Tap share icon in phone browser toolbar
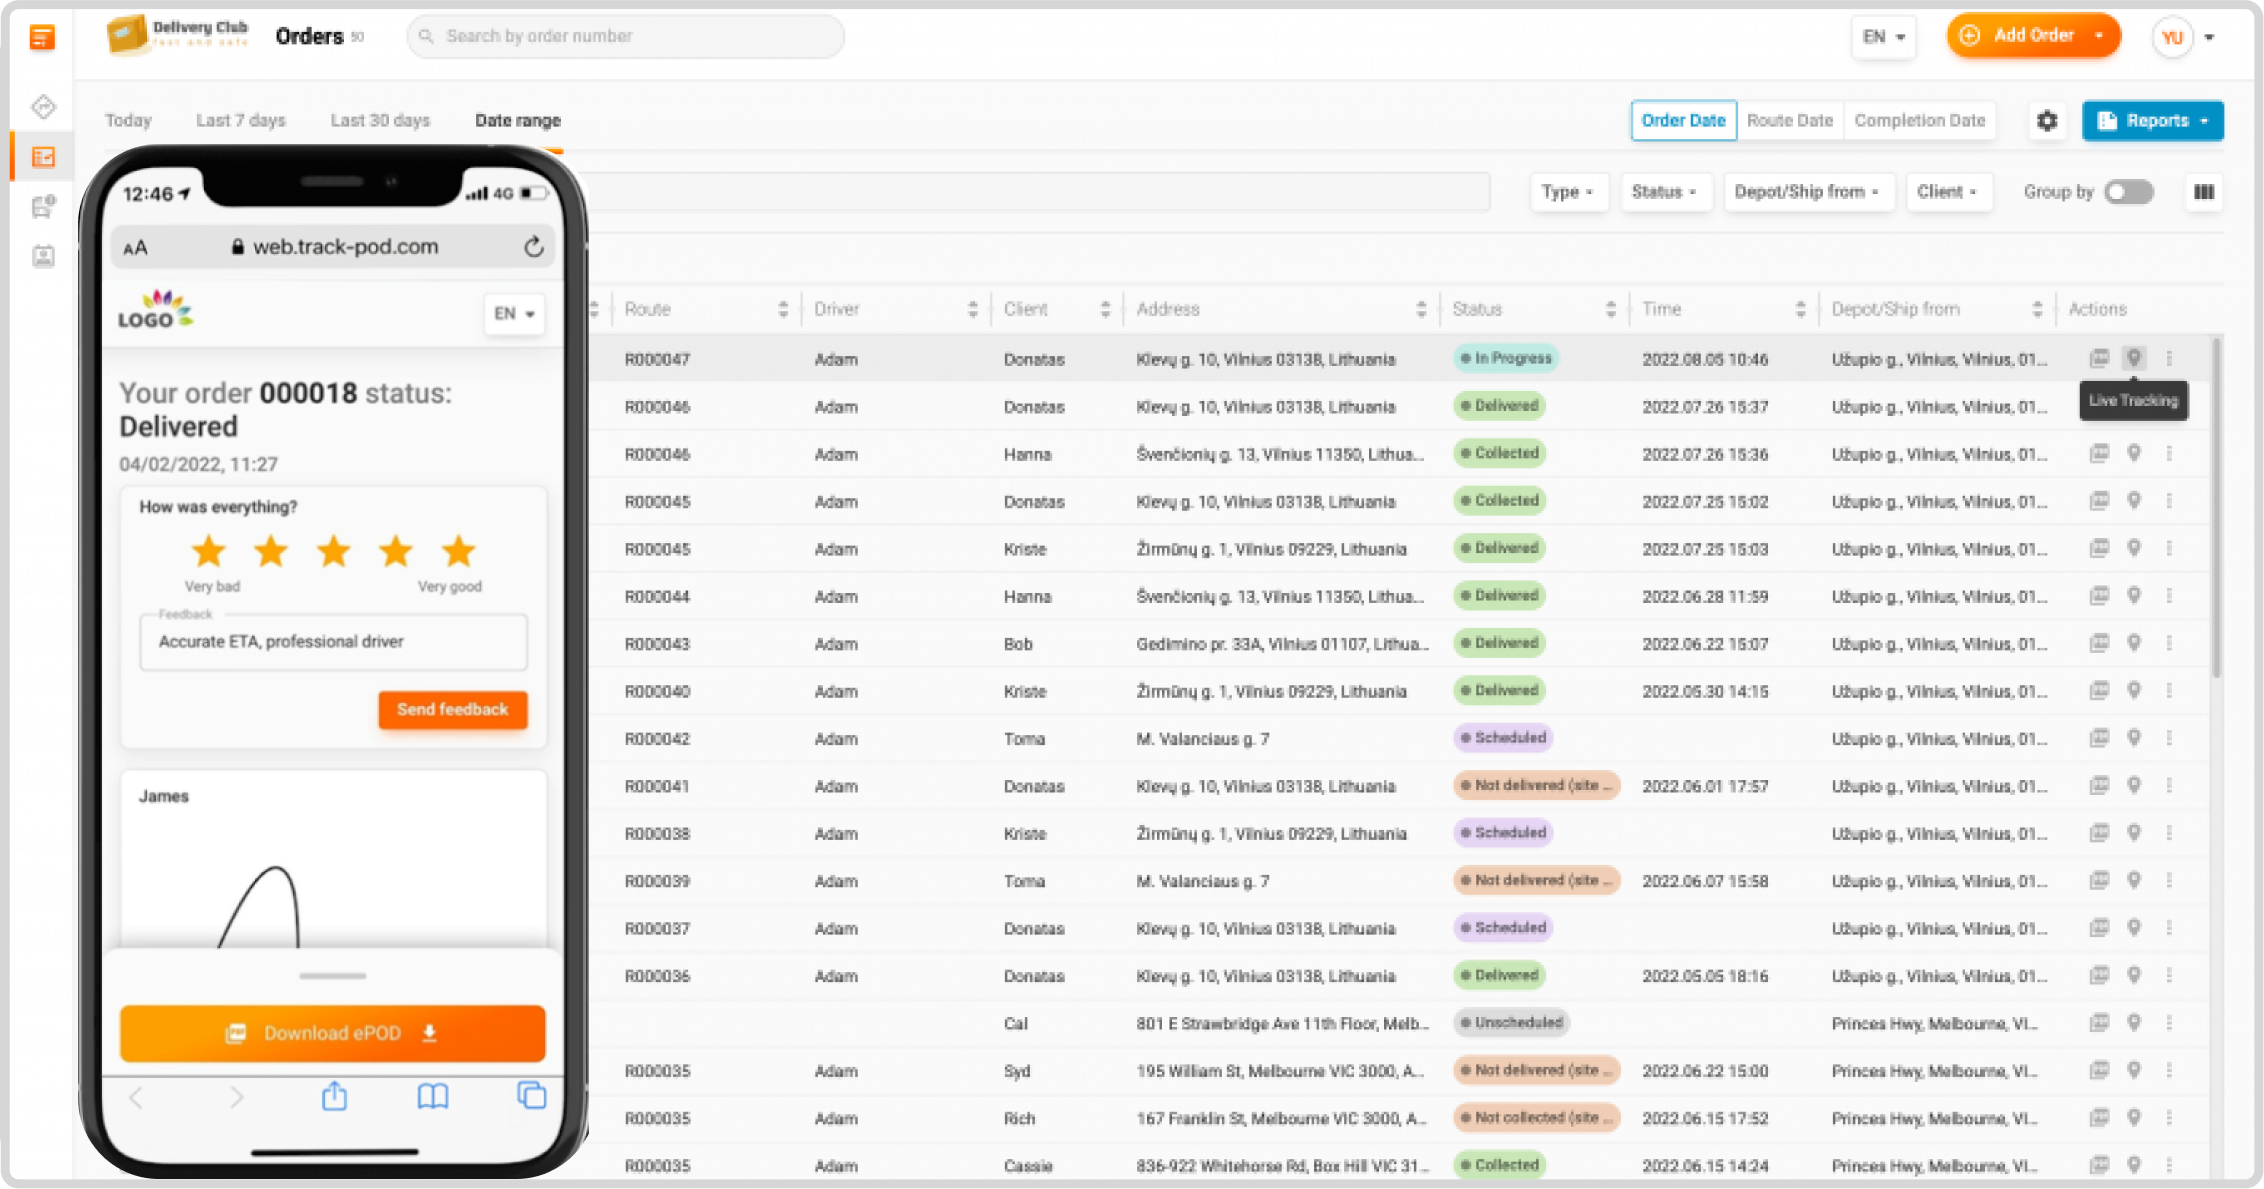Viewport: 2264px width, 1189px height. (334, 1096)
